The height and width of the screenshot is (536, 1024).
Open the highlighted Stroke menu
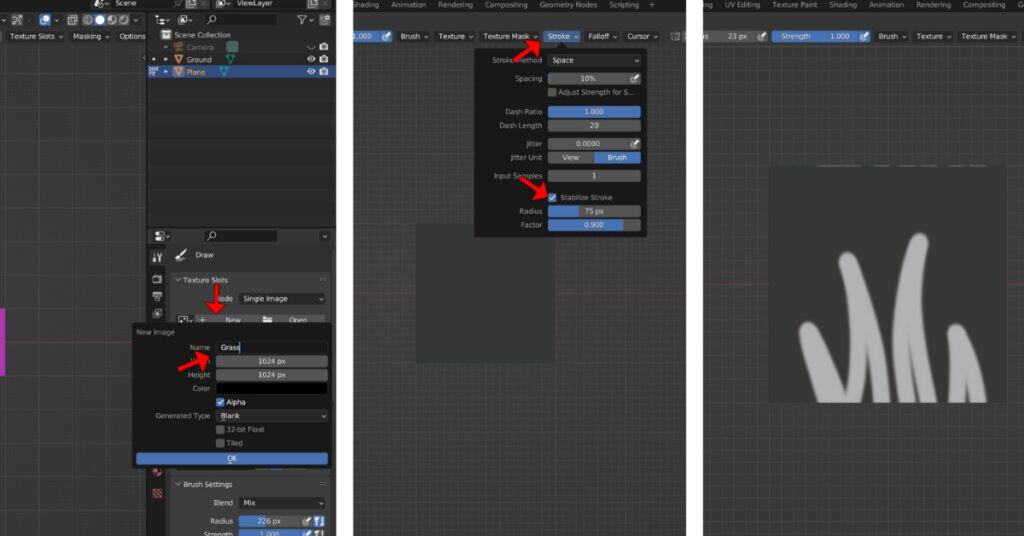pos(562,36)
